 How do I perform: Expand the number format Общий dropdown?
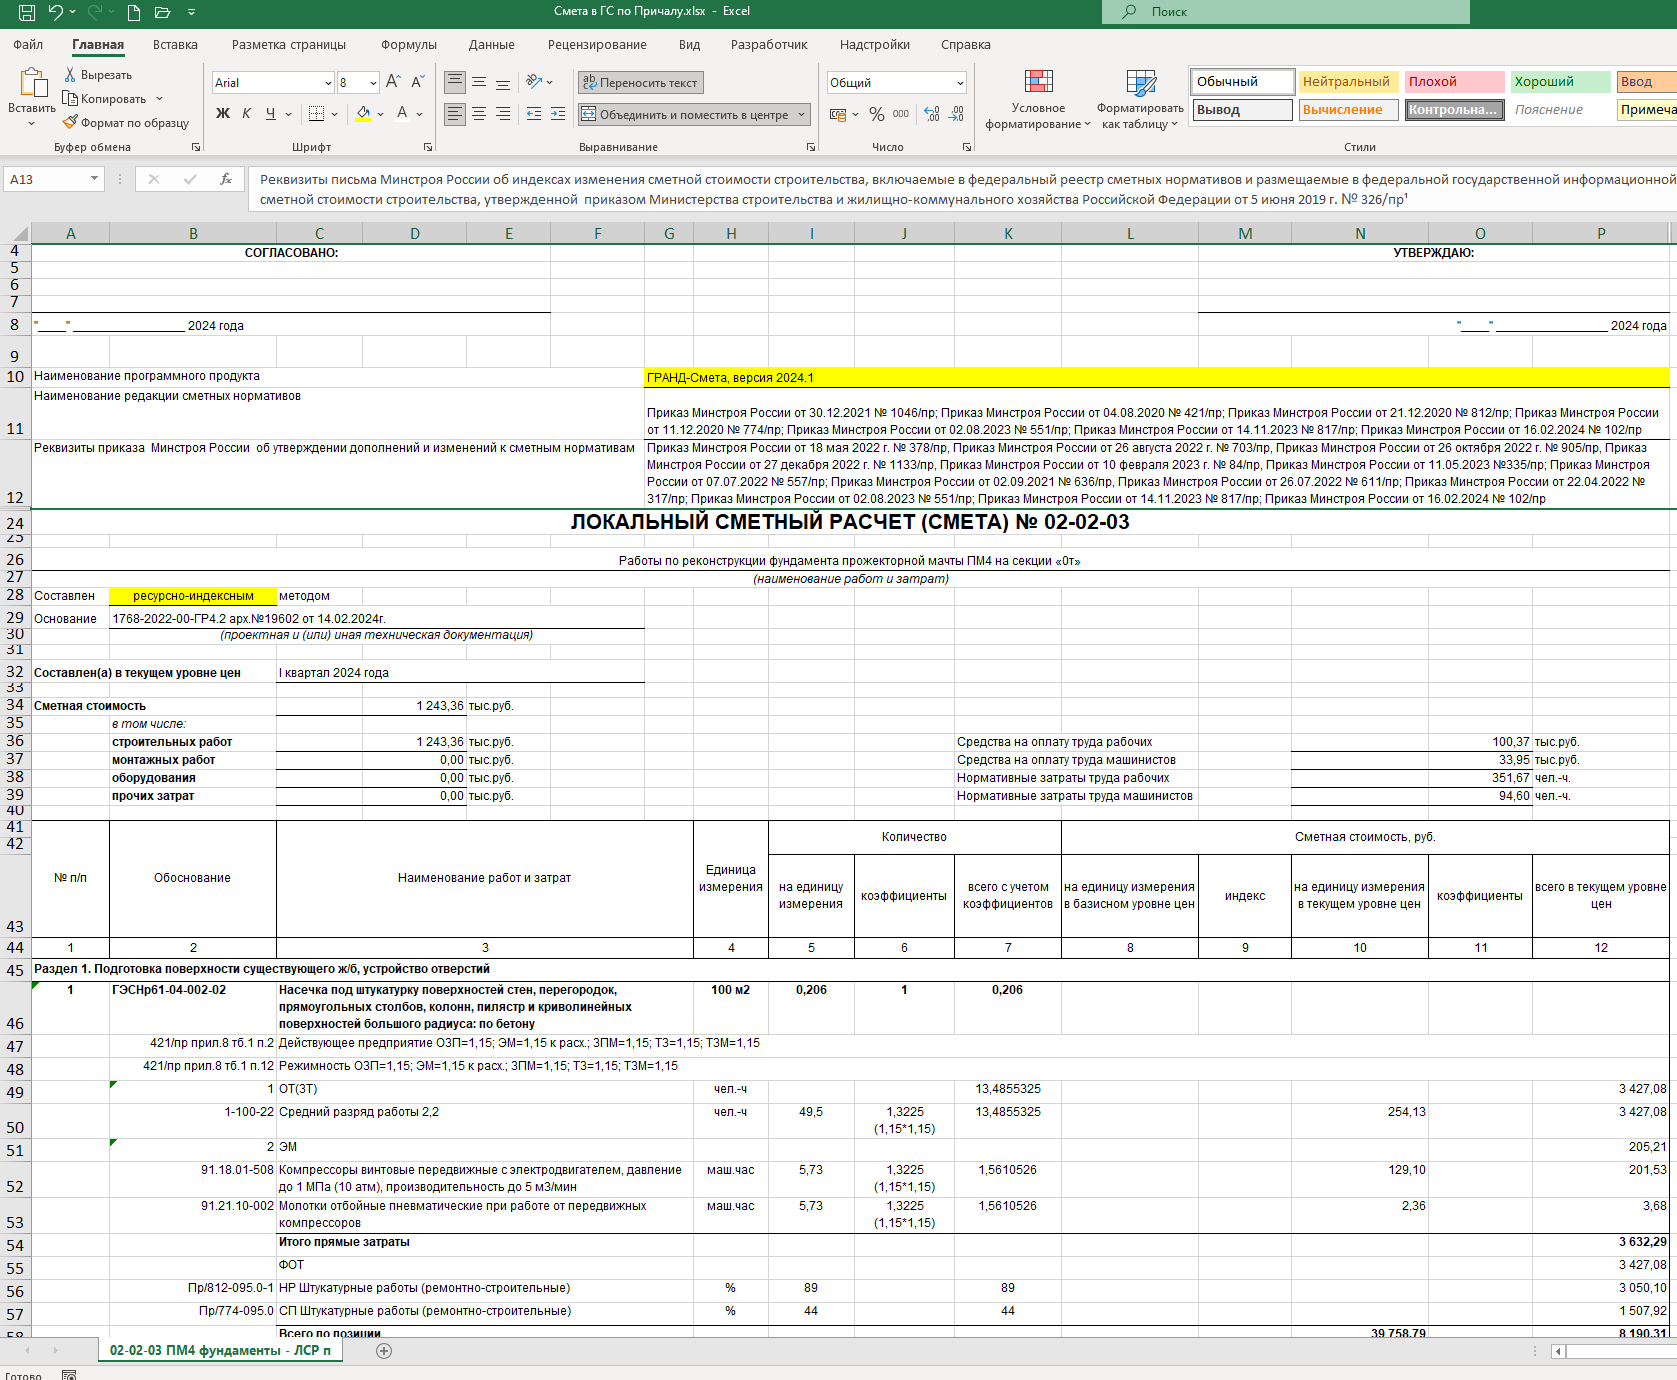click(960, 83)
